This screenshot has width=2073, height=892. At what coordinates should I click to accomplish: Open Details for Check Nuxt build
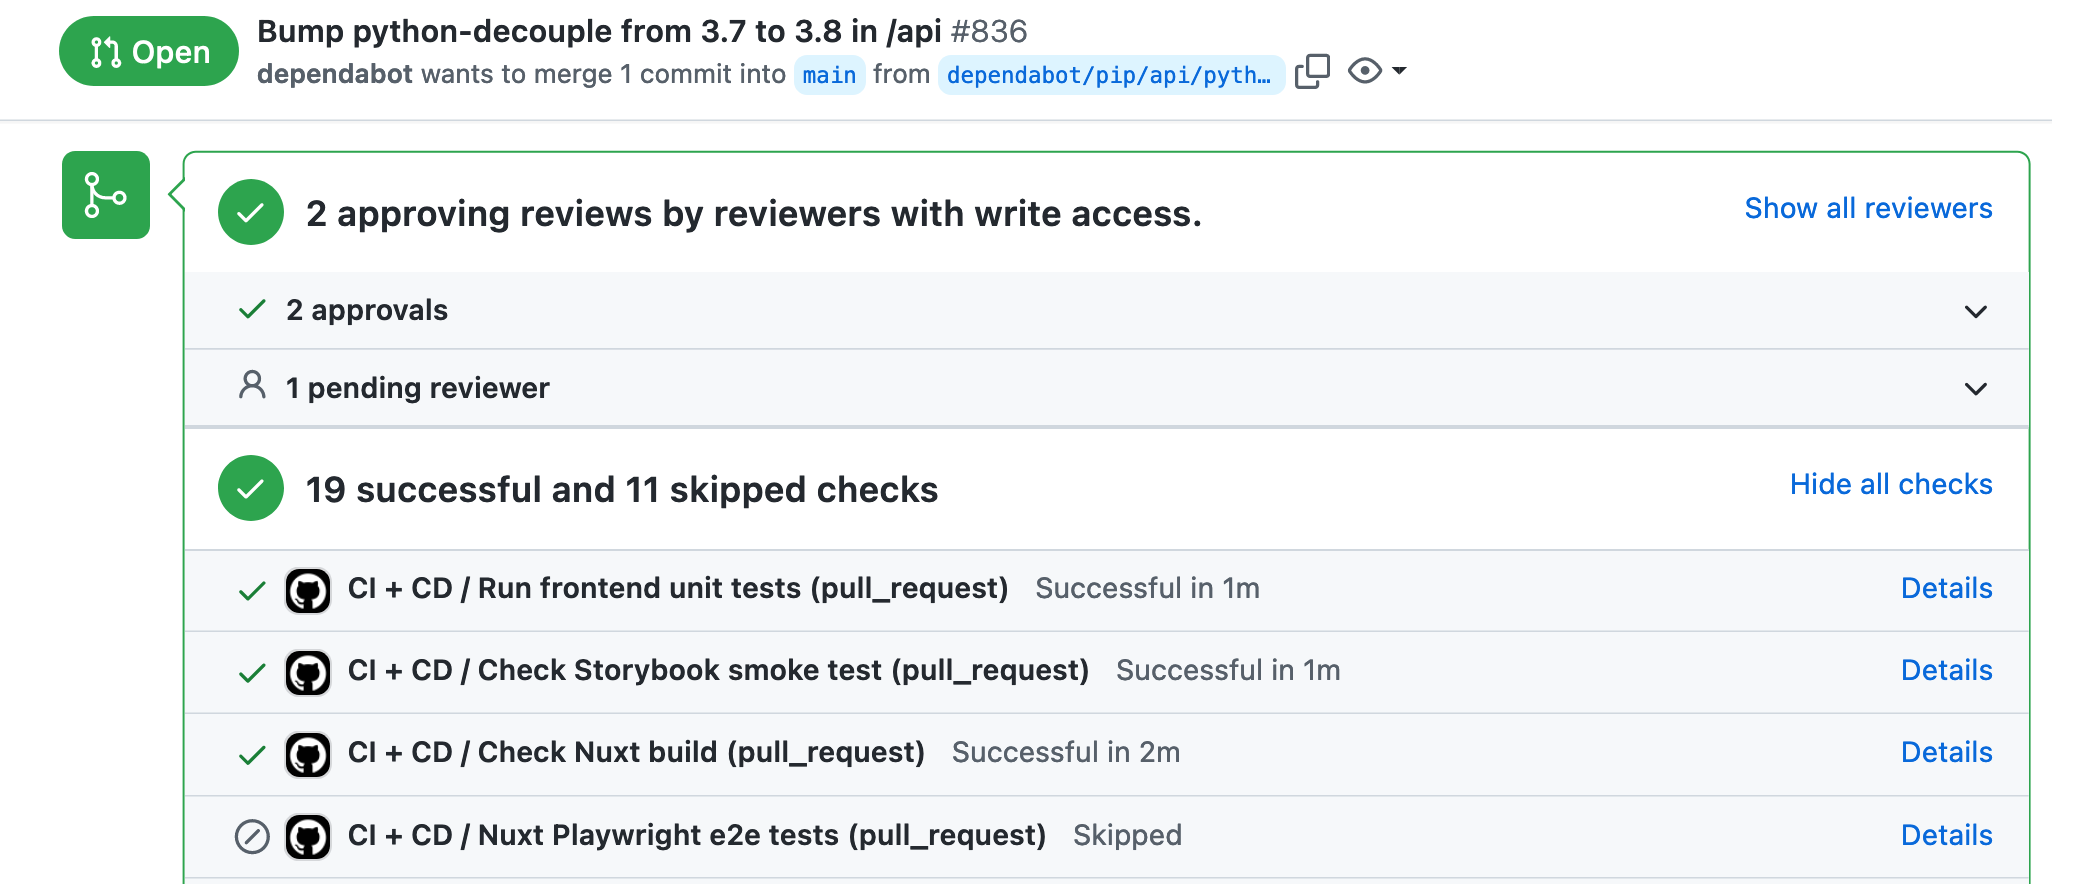coord(1945,752)
